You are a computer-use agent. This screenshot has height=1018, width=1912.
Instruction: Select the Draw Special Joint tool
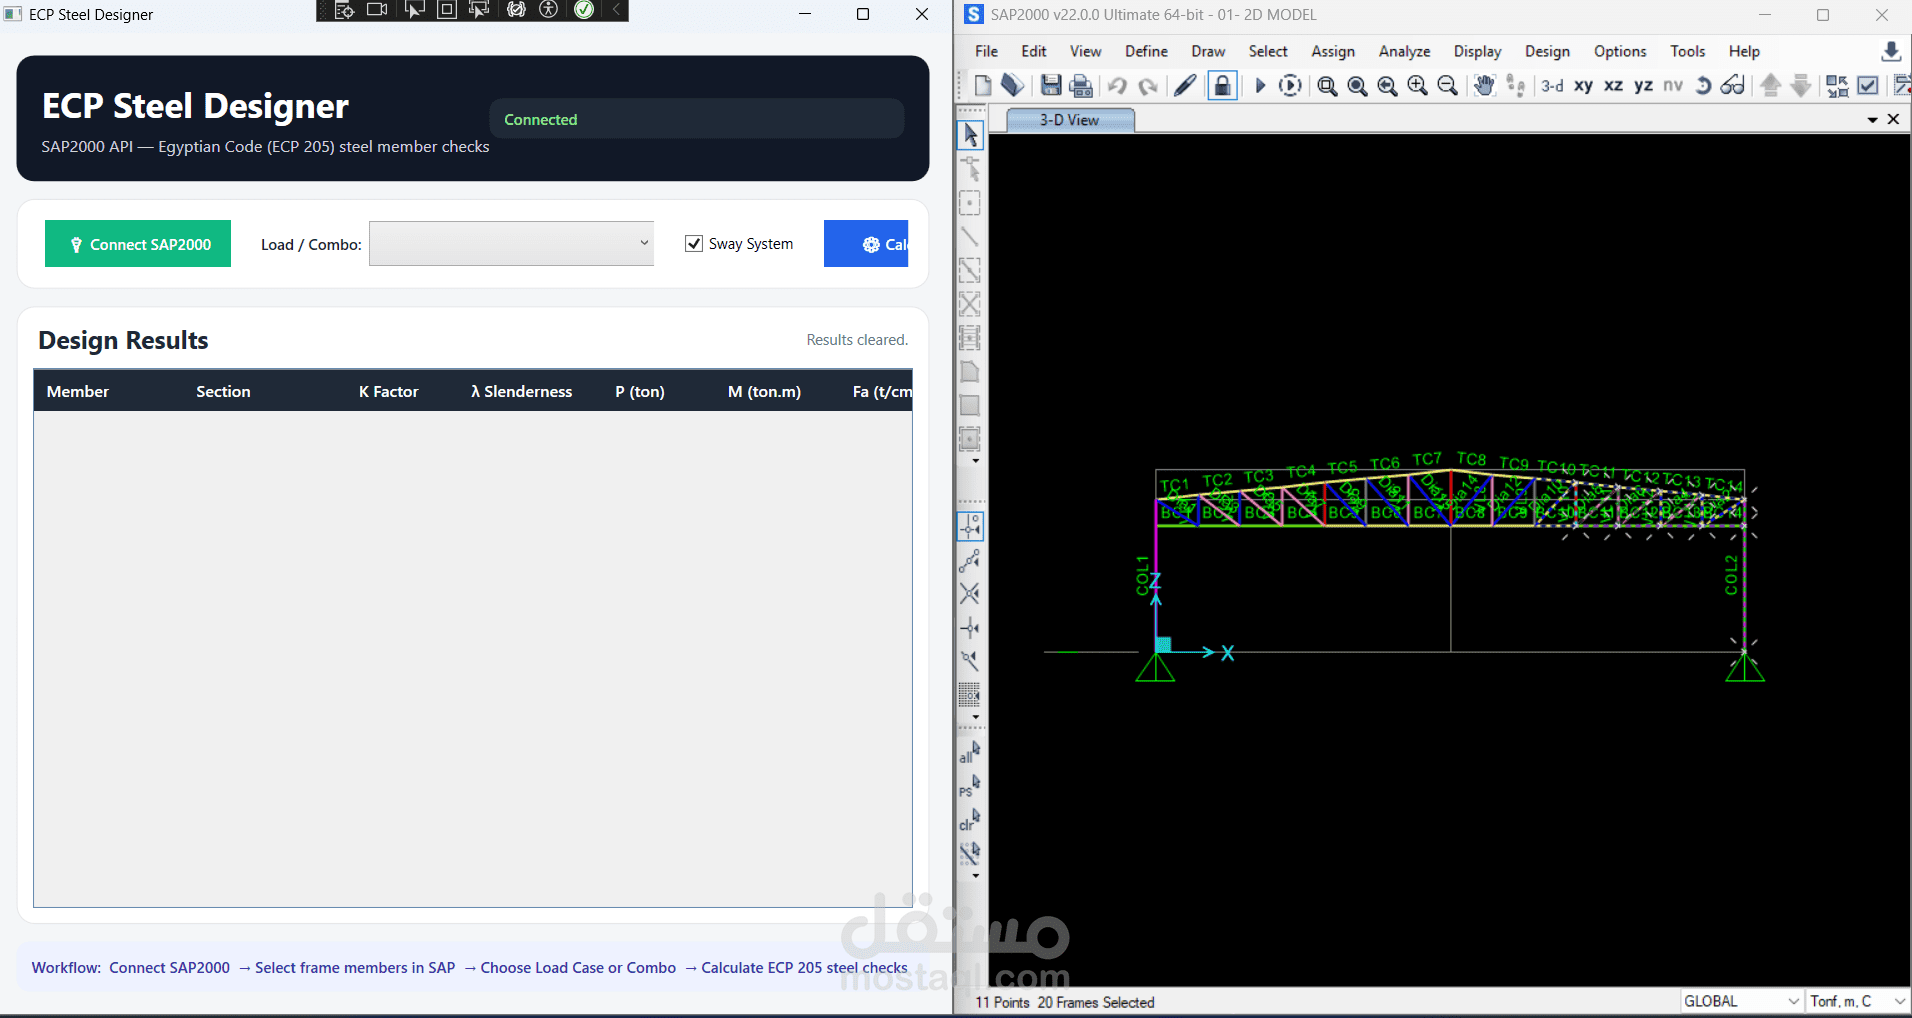click(970, 203)
